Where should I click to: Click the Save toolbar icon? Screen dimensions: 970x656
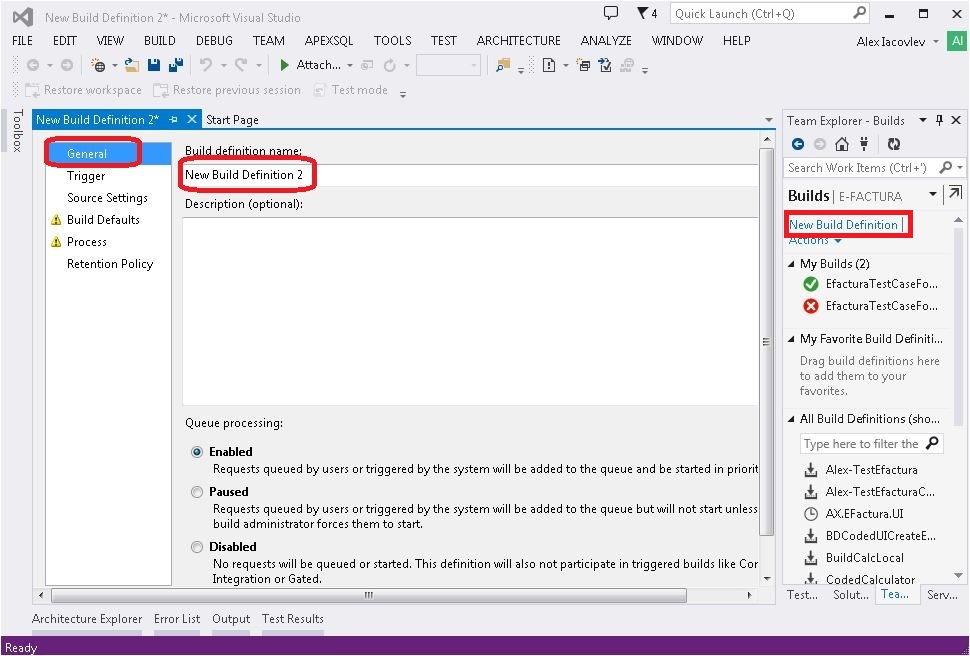[x=153, y=65]
